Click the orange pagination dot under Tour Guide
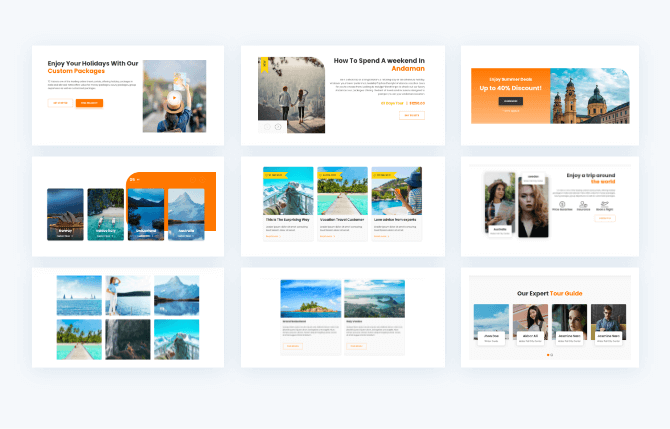 click(x=551, y=355)
